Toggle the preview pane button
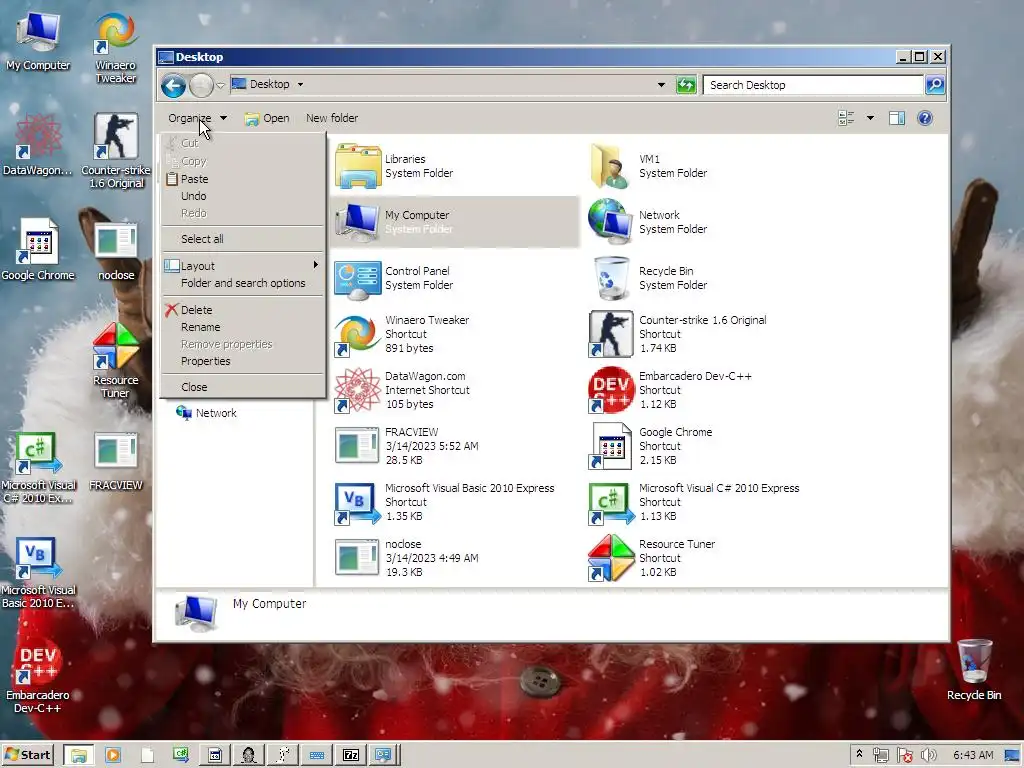1024x768 pixels. coord(897,118)
